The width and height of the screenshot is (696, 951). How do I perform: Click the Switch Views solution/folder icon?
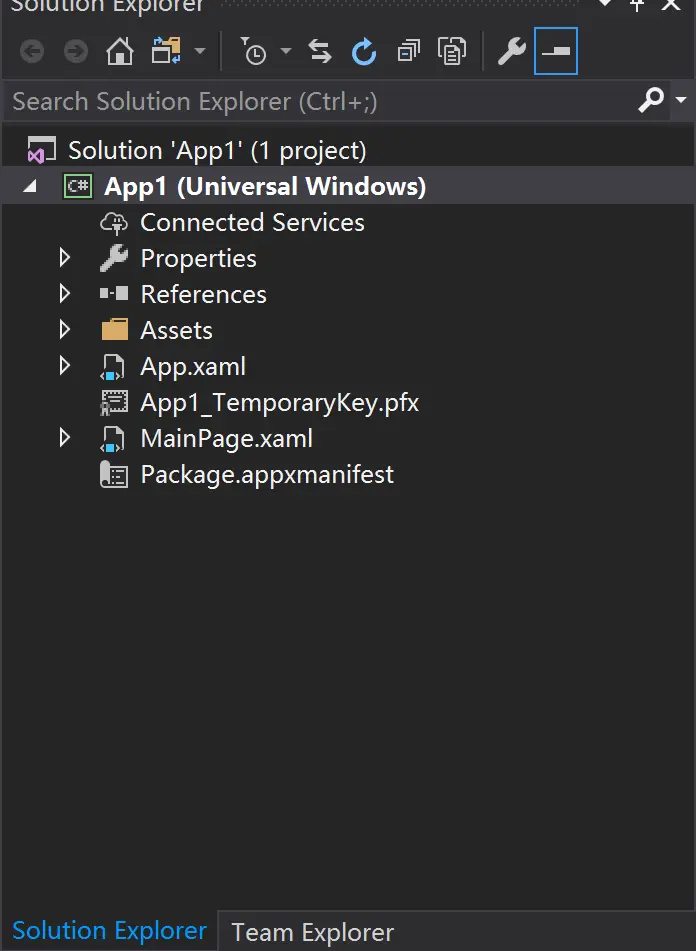click(166, 51)
